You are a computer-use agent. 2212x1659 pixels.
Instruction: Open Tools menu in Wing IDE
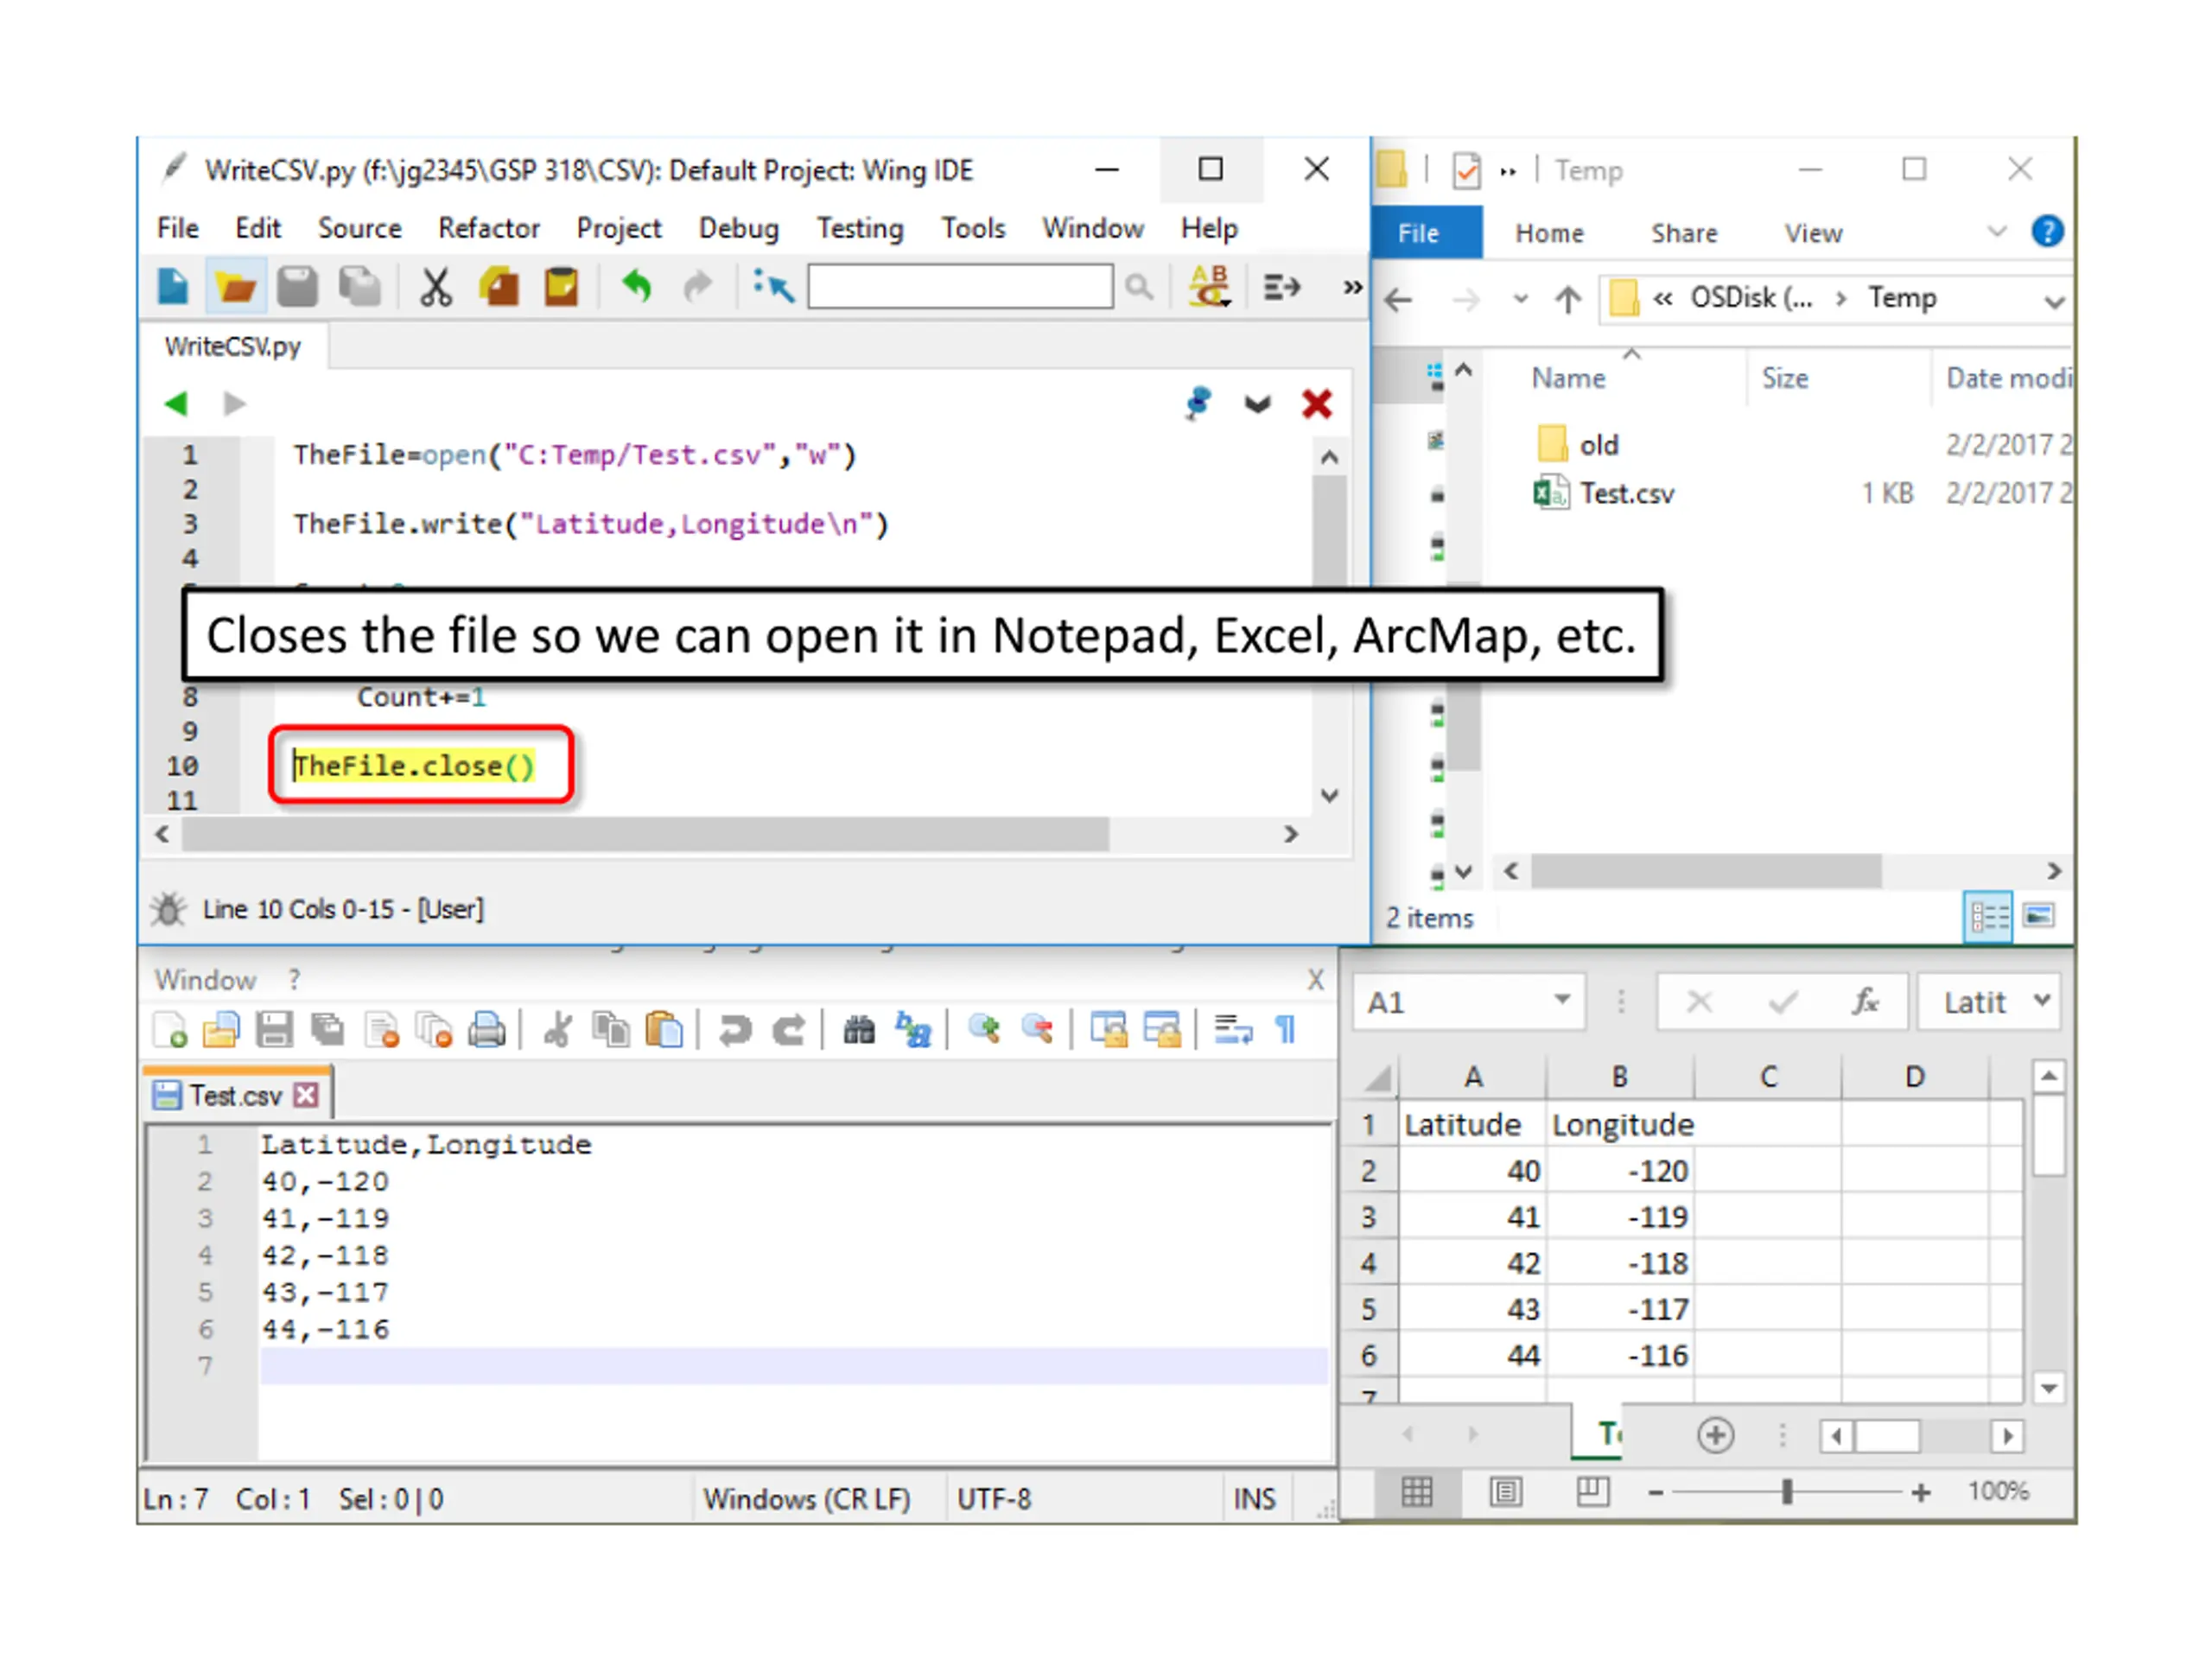pyautogui.click(x=973, y=228)
